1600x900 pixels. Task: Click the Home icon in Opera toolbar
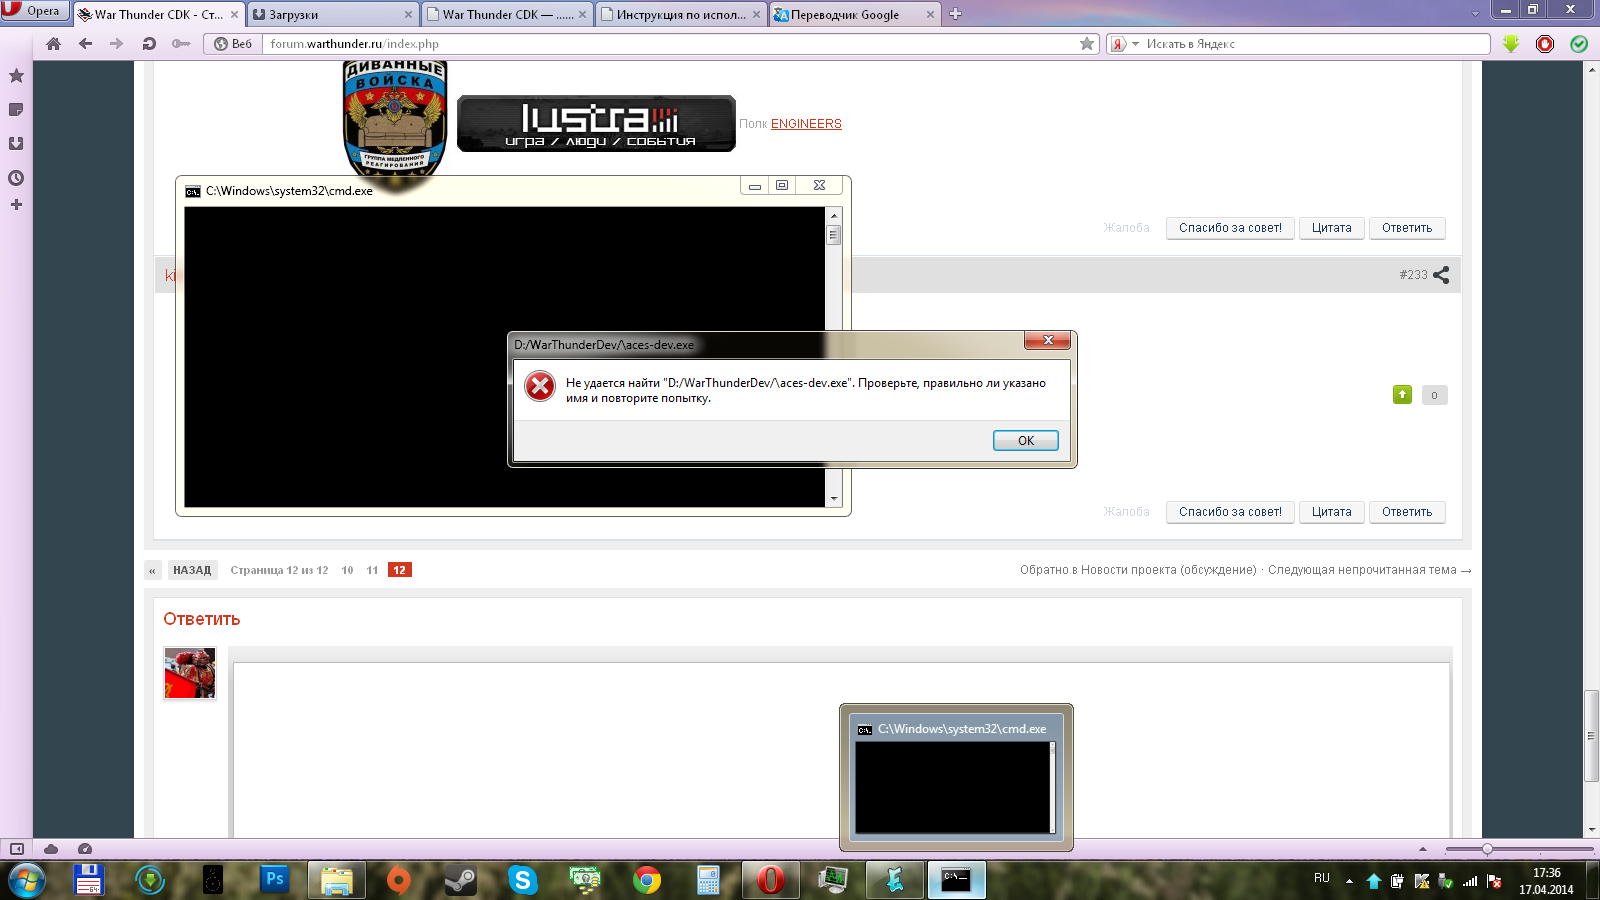[54, 44]
